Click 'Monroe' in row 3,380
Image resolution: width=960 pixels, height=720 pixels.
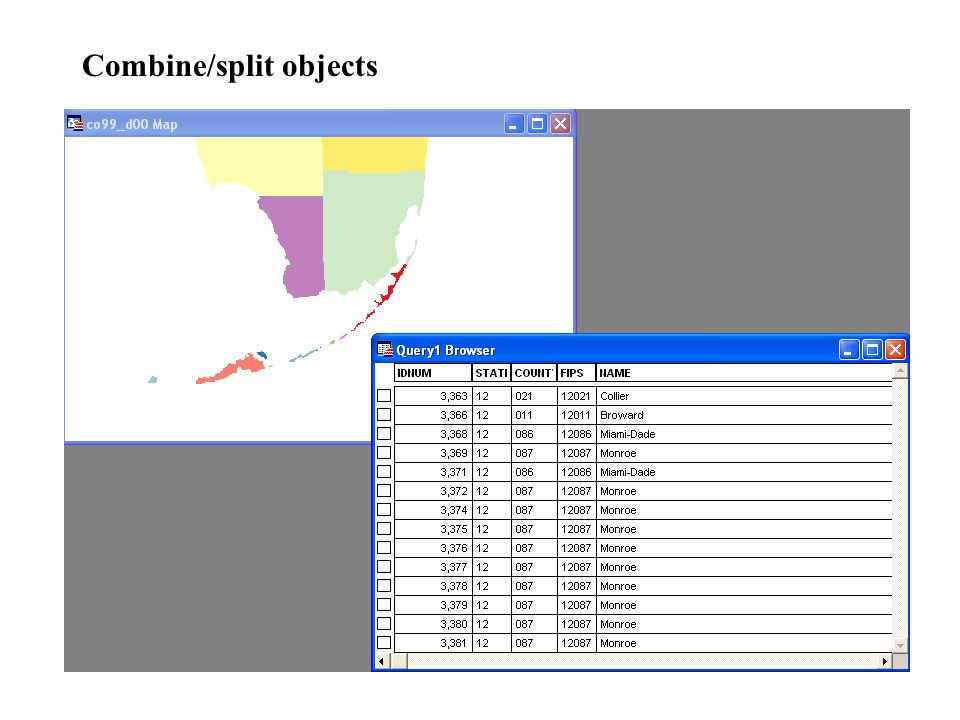tap(618, 624)
